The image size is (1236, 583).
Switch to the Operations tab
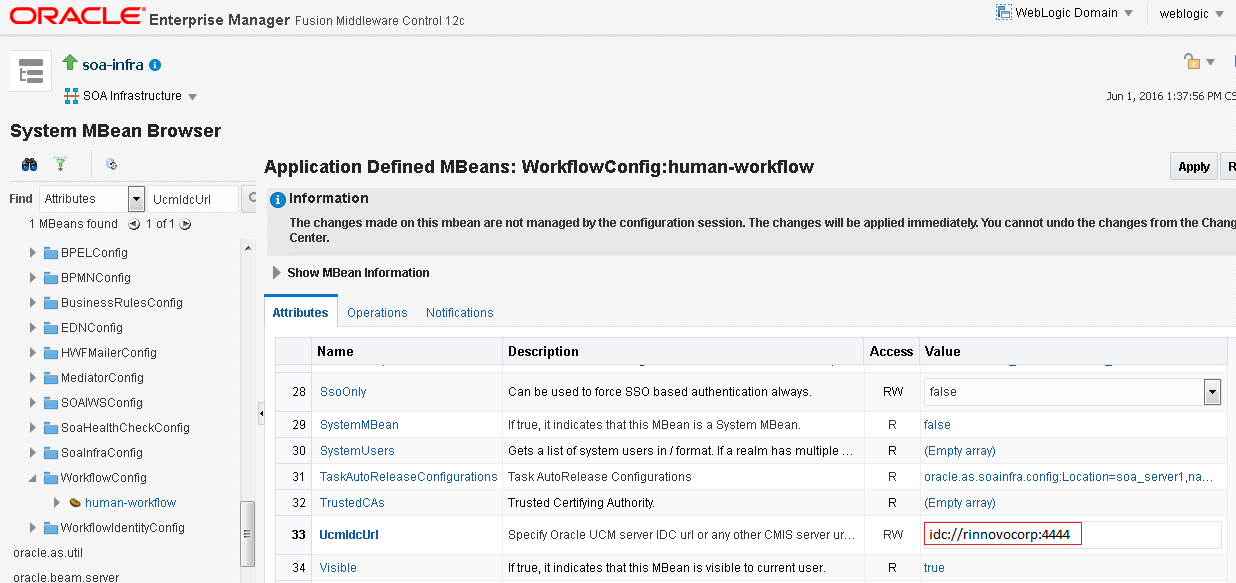point(377,312)
